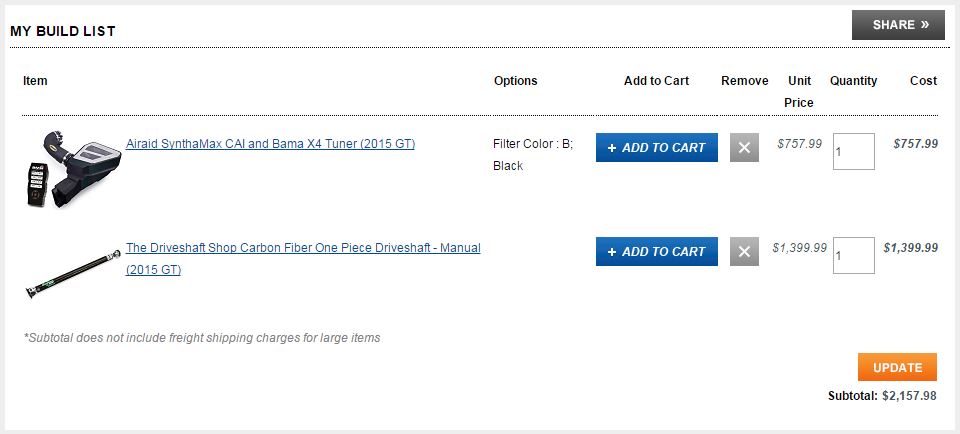This screenshot has height=434, width=960.
Task: Open the Airaid SynthaMax CAI product link
Action: point(270,144)
